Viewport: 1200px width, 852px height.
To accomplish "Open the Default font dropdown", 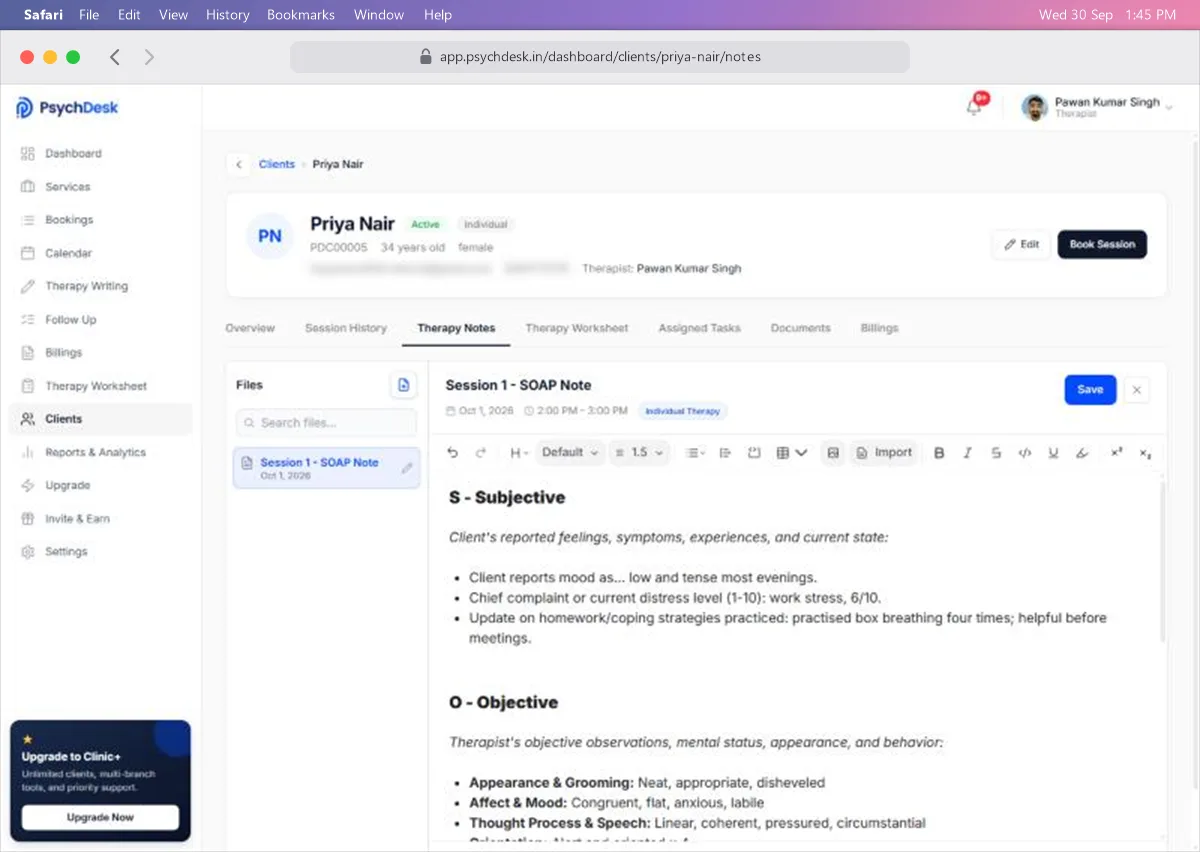I will (x=571, y=453).
